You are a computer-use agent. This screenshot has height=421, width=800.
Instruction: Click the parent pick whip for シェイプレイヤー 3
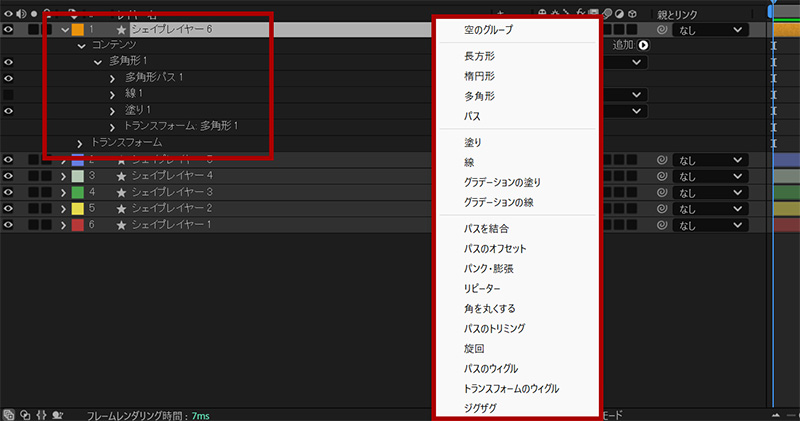pyautogui.click(x=662, y=192)
